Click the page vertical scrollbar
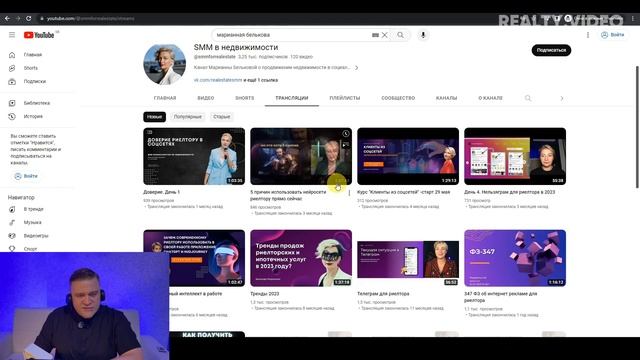The height and width of the screenshot is (360, 640). pos(637,127)
